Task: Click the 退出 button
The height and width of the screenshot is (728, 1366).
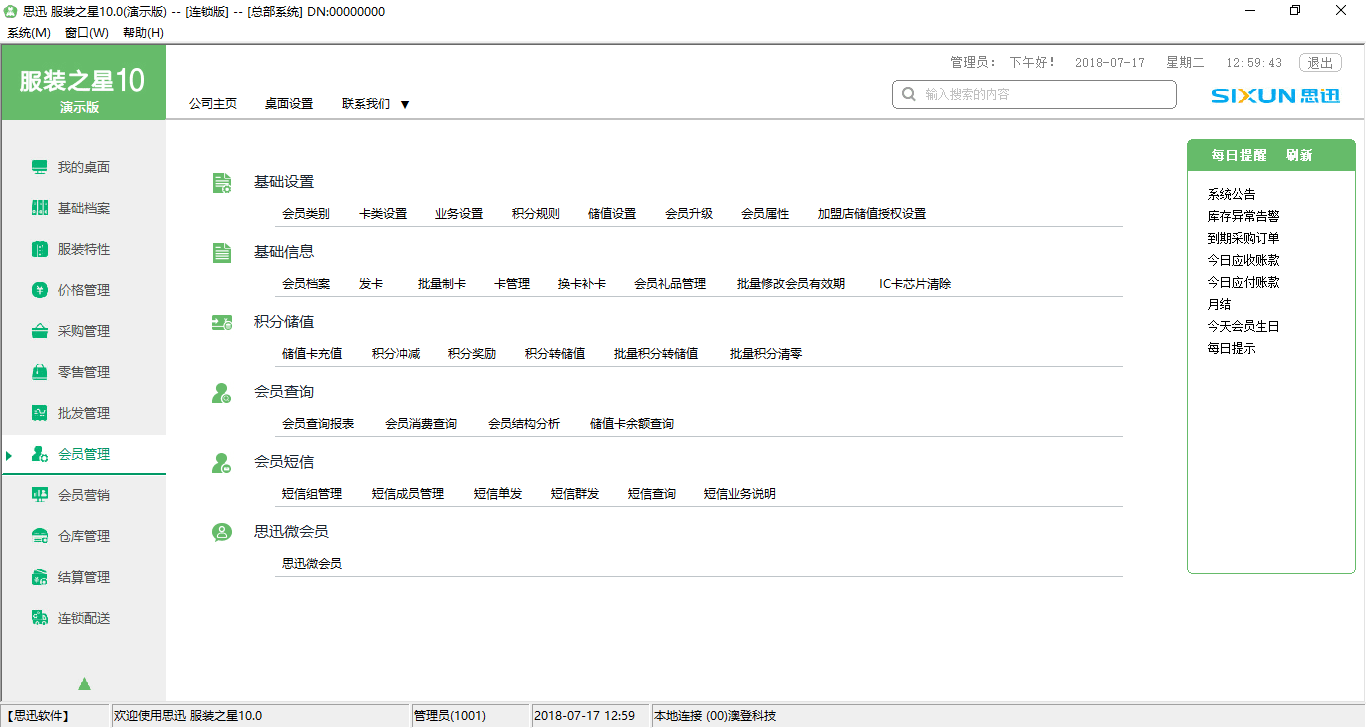Action: [x=1320, y=62]
